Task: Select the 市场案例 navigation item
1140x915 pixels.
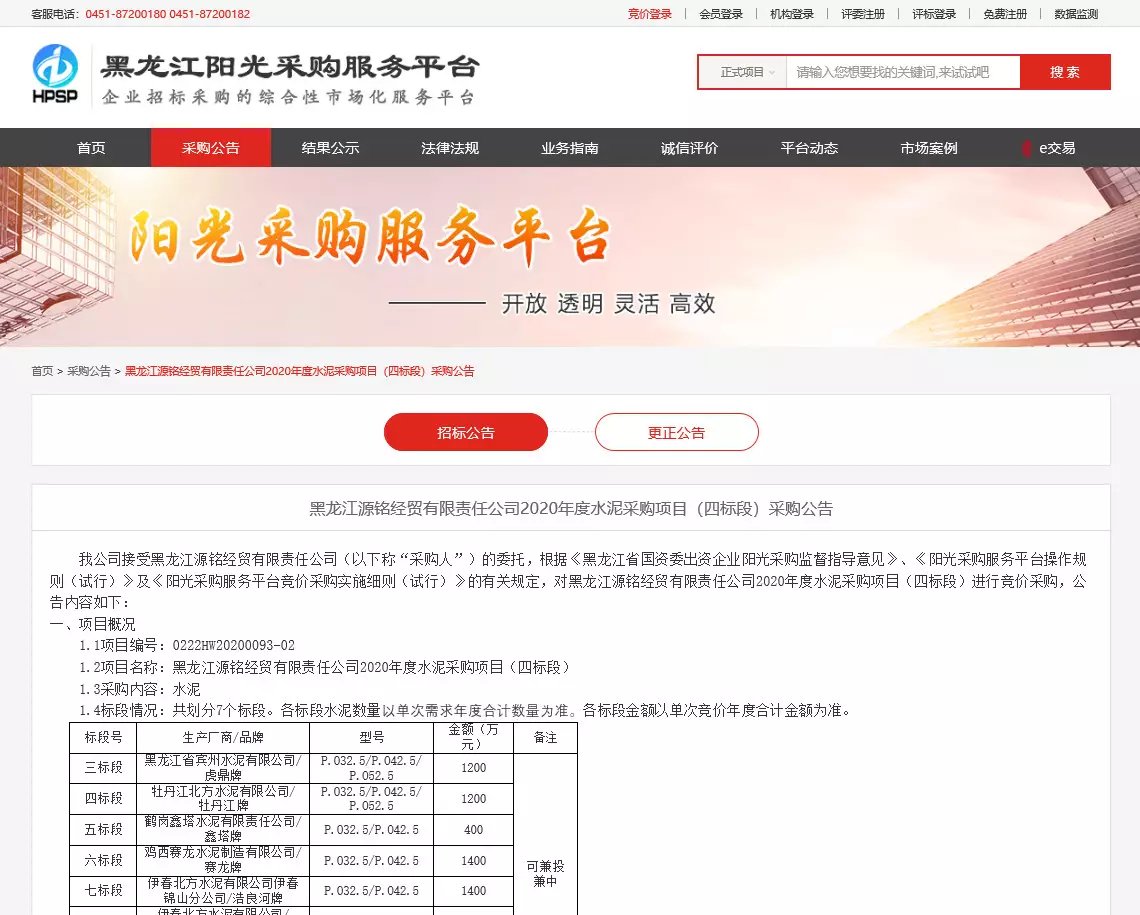Action: pos(928,148)
